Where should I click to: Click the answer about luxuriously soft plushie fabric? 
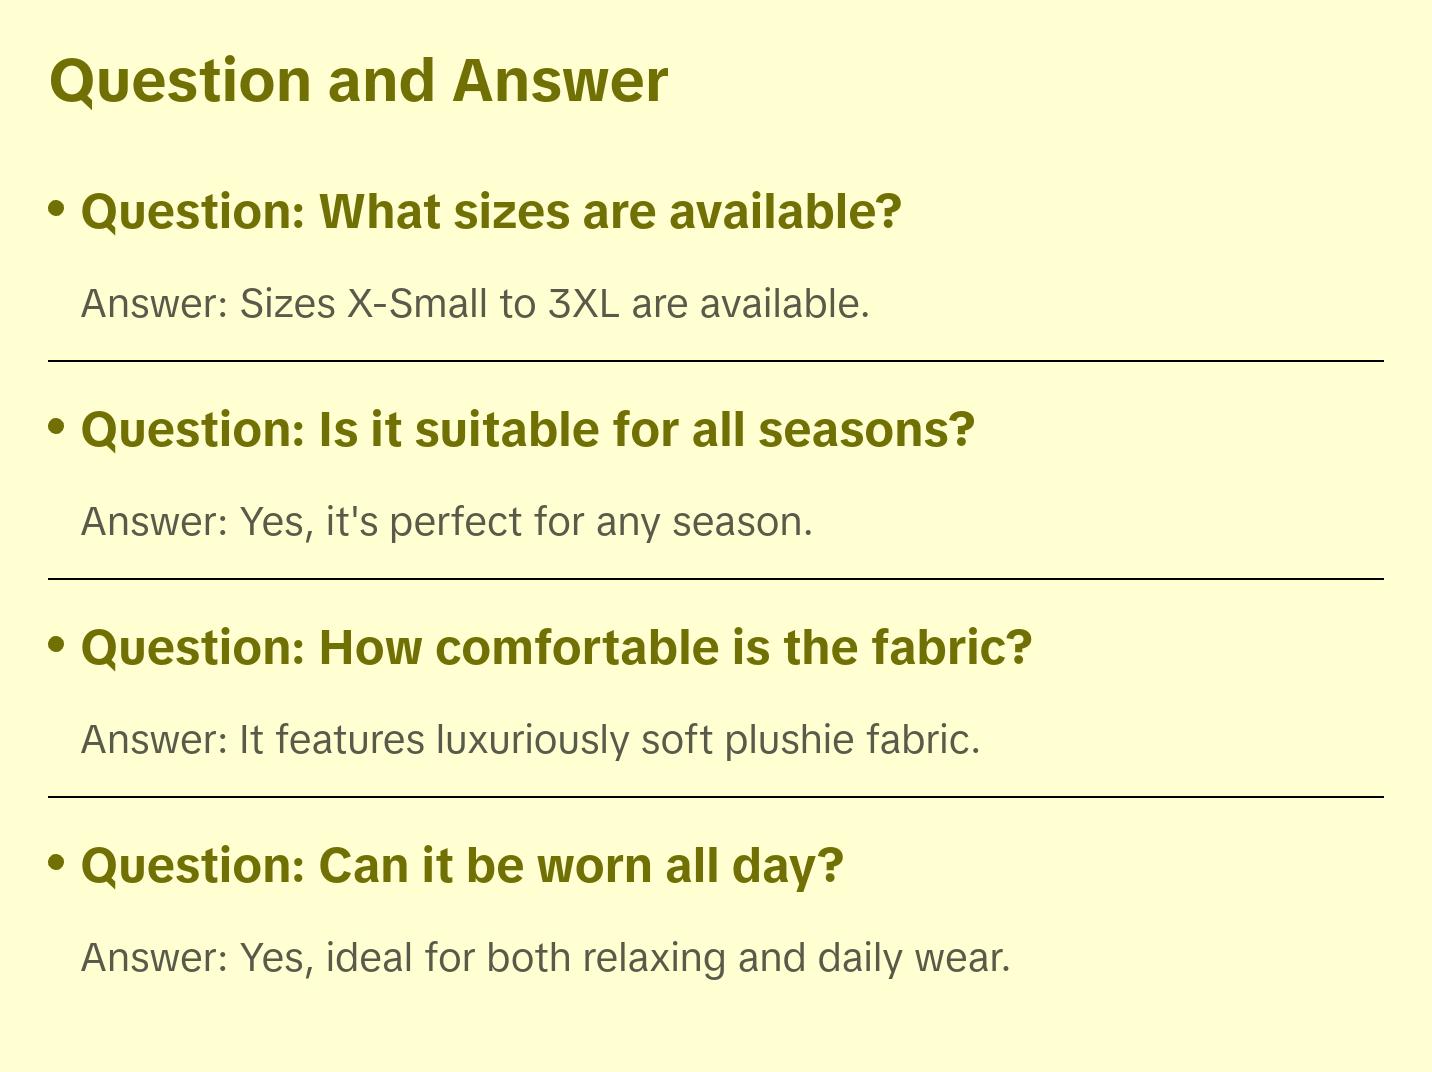[x=530, y=740]
